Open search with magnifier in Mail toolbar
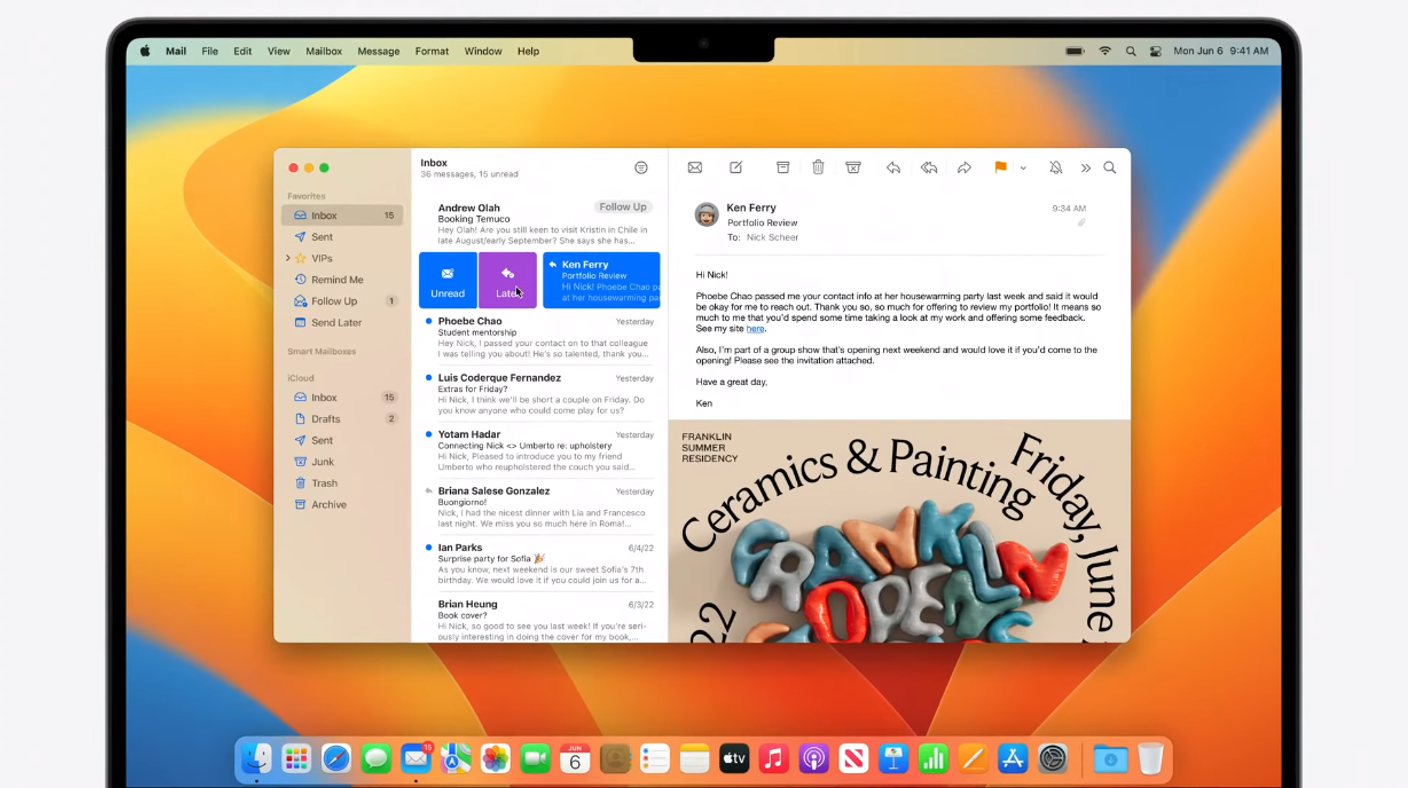The image size is (1408, 788). [1110, 168]
